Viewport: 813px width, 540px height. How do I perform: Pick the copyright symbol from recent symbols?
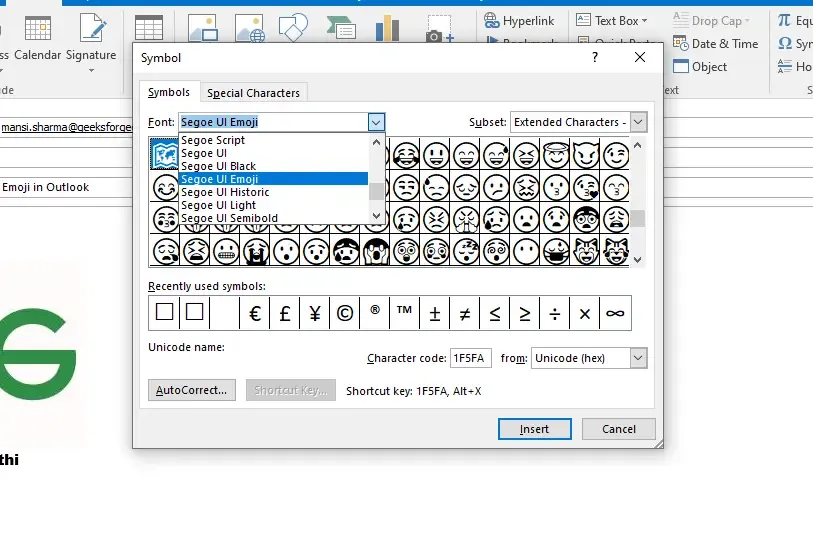(x=345, y=313)
